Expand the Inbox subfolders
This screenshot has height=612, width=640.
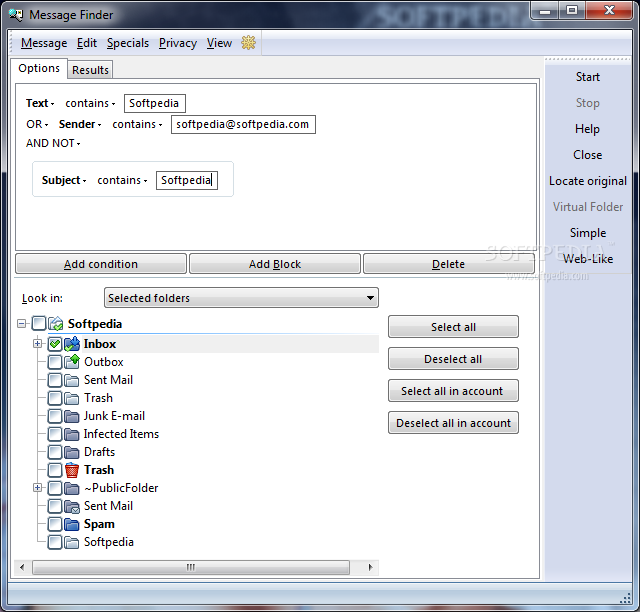pyautogui.click(x=38, y=344)
